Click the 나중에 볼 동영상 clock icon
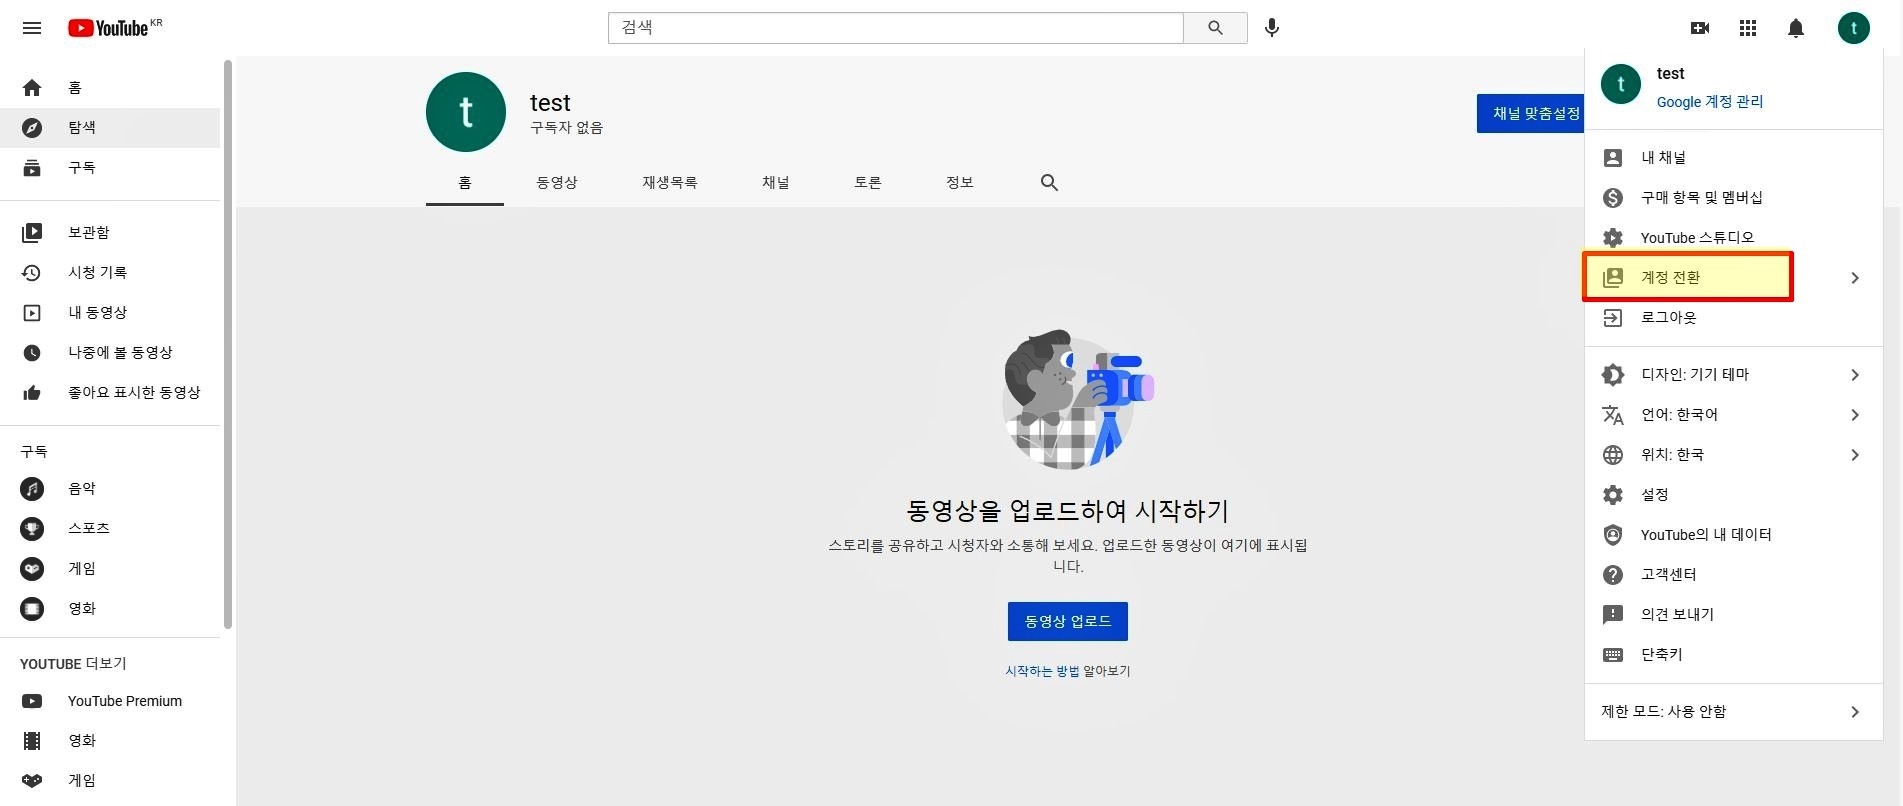1903x806 pixels. [32, 353]
